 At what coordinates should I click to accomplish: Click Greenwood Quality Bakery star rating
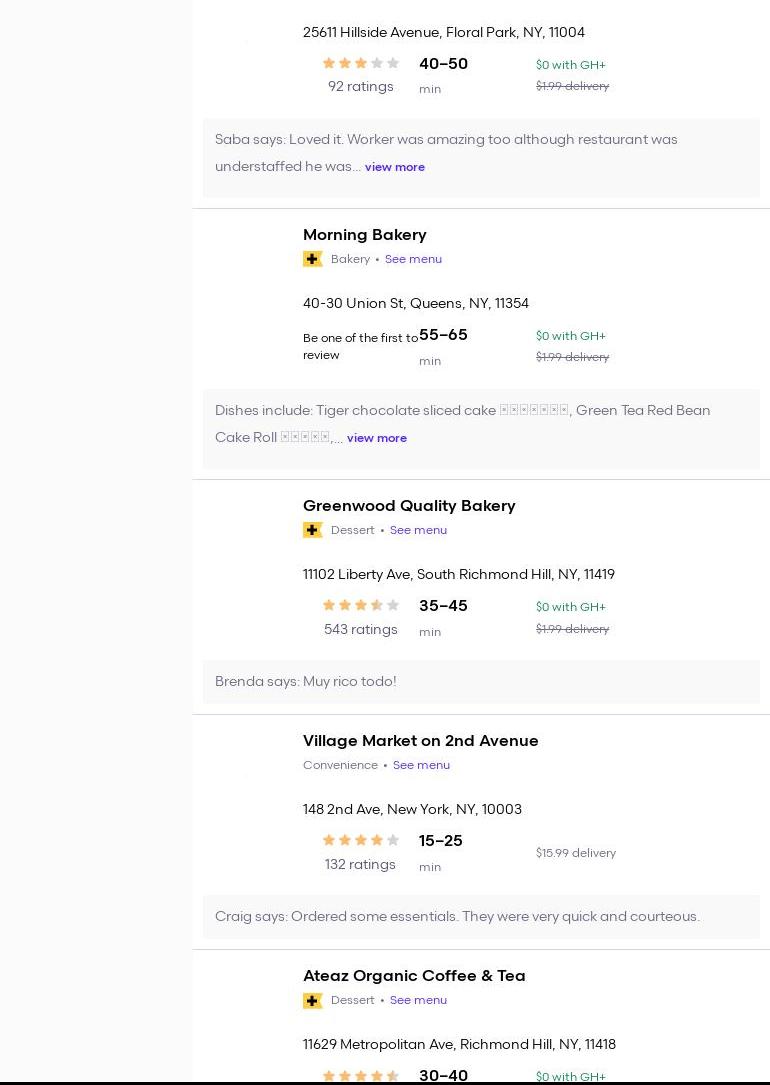point(360,605)
